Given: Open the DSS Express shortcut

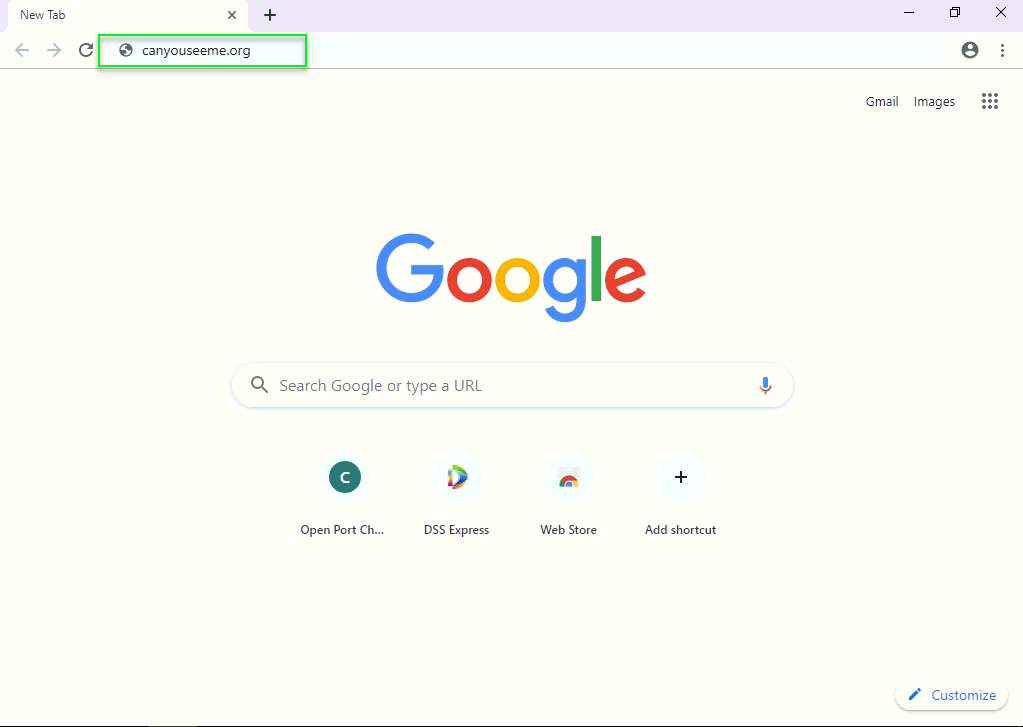Looking at the screenshot, I should point(457,496).
